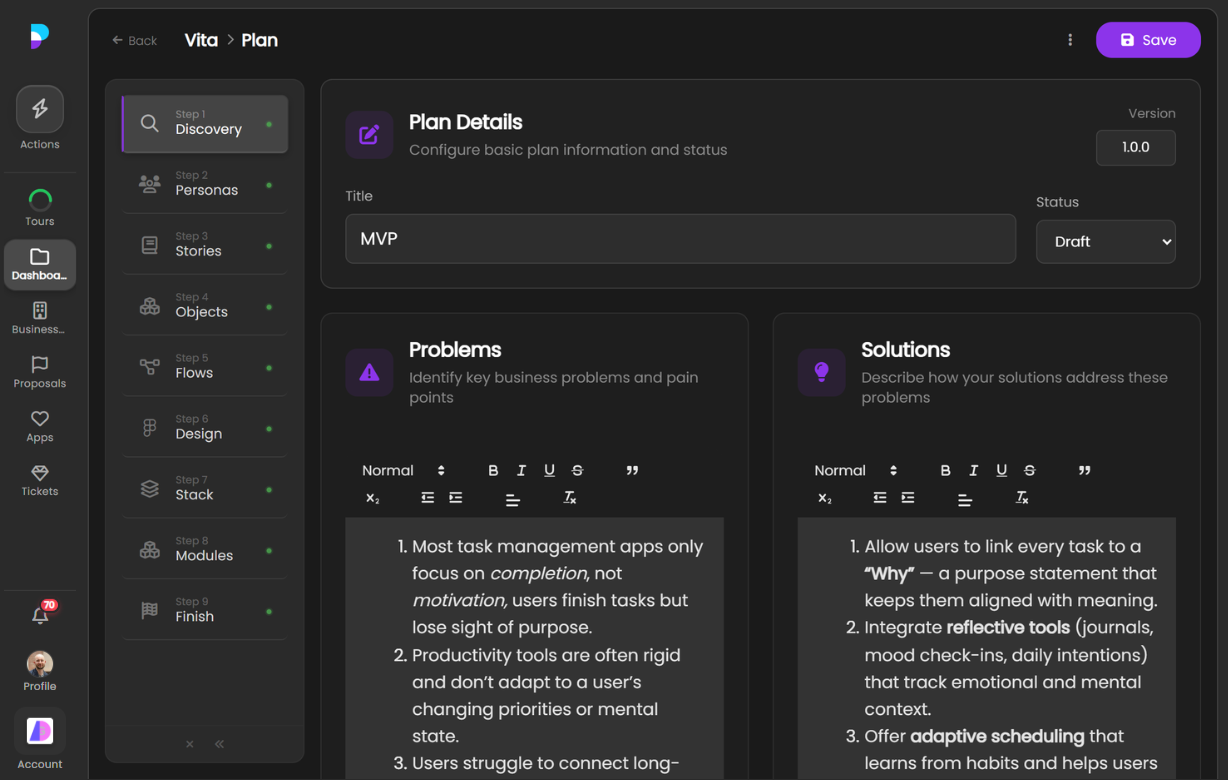The image size is (1228, 780).
Task: Open the three-dot overflow menu
Action: tap(1070, 39)
